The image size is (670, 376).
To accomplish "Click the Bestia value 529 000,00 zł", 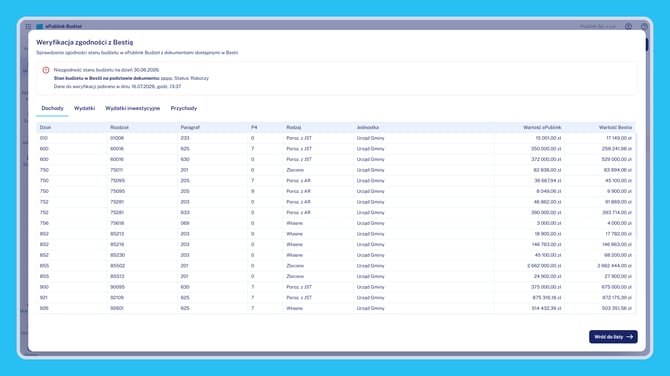I will (617, 159).
